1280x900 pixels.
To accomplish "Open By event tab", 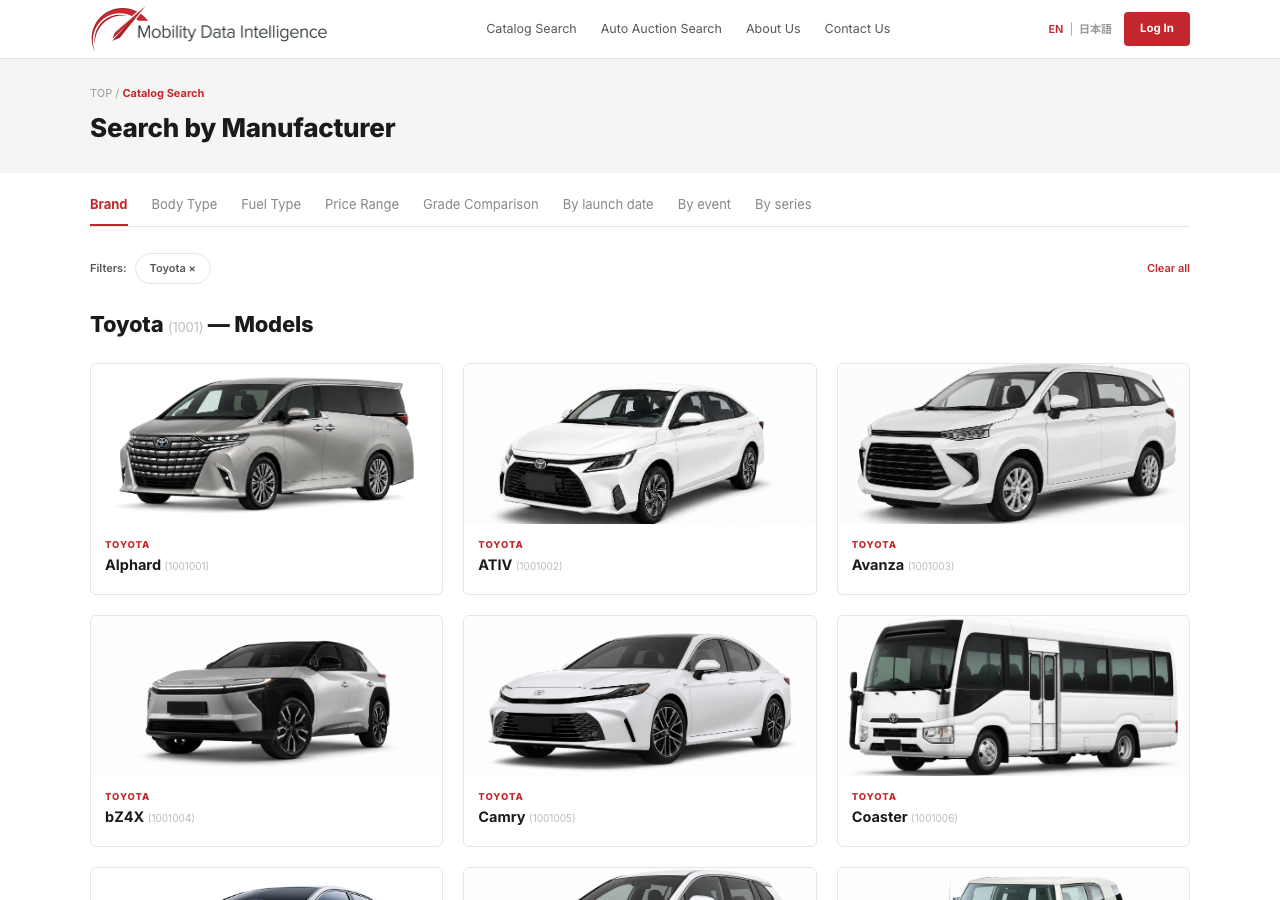I will click(x=704, y=204).
